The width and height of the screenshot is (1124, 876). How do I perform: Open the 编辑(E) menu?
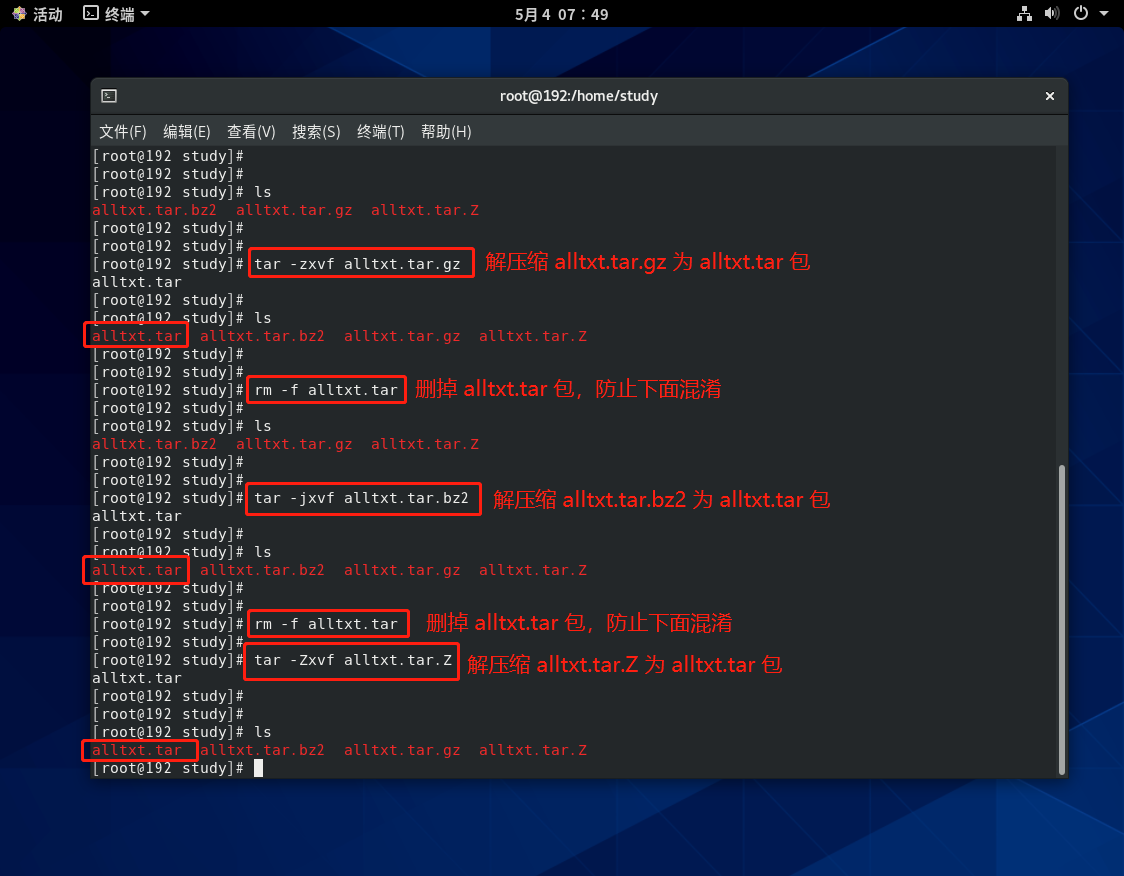(187, 132)
